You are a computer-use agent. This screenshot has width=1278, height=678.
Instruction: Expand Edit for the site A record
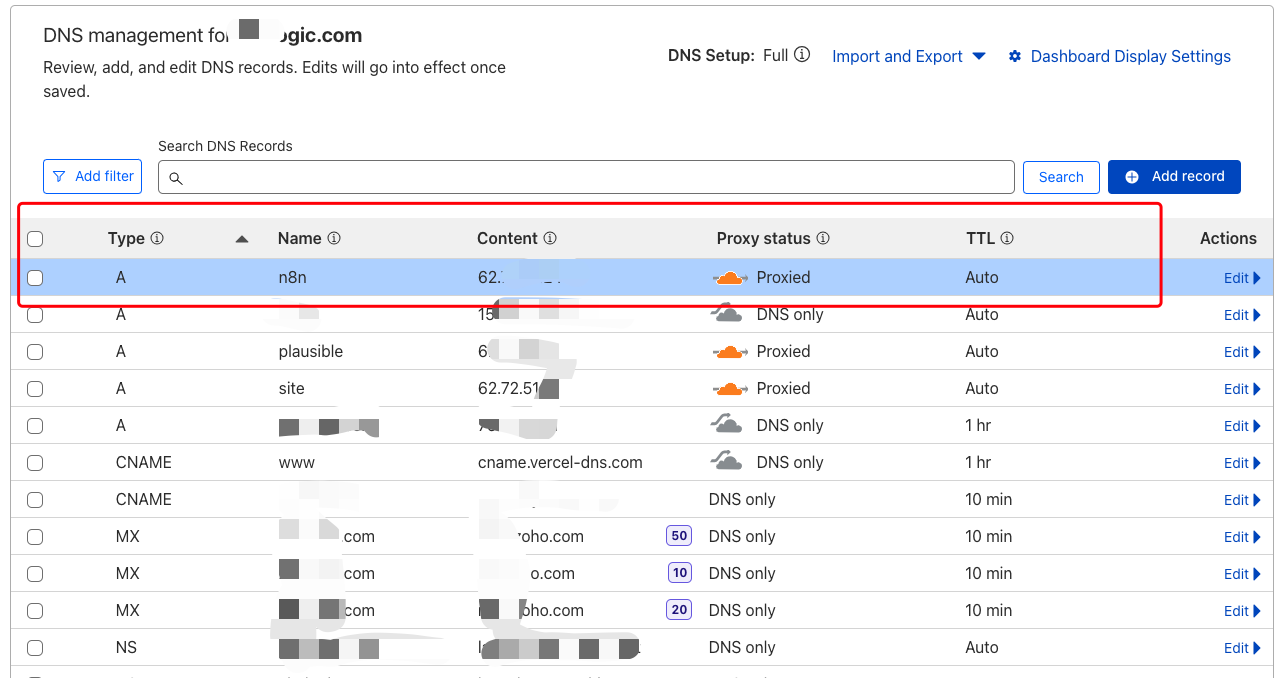pyautogui.click(x=1242, y=389)
